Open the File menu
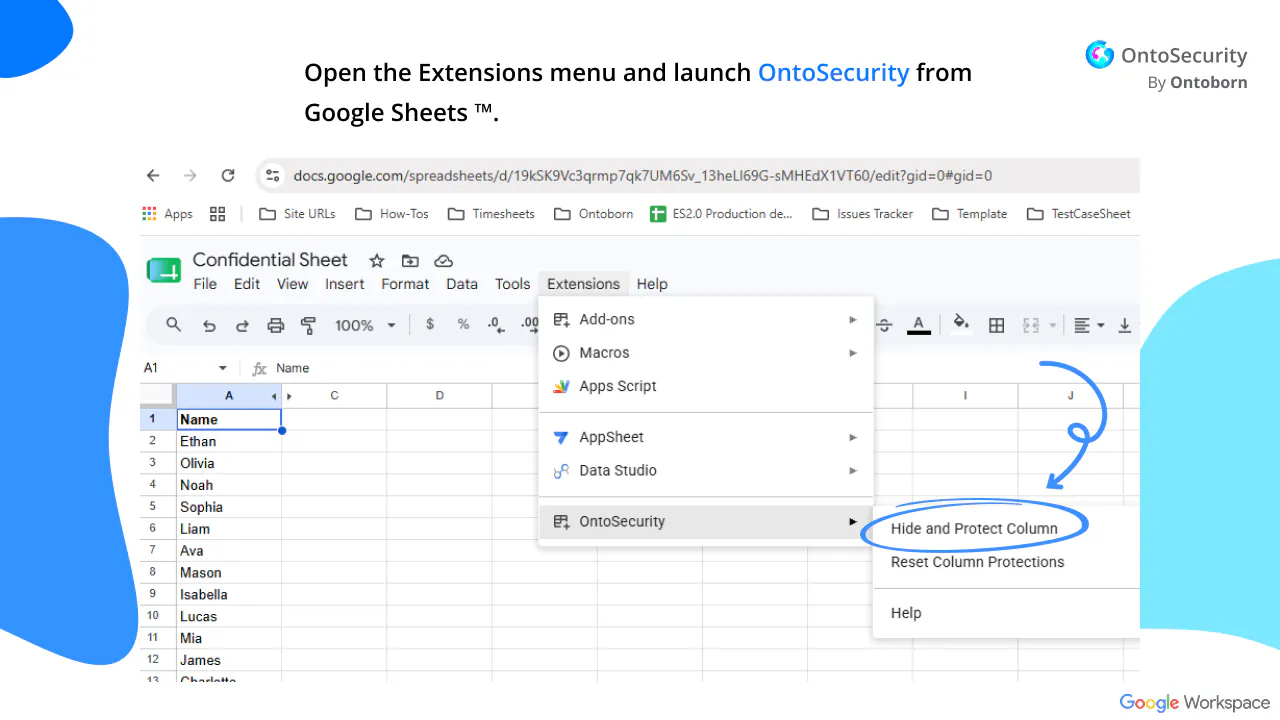The height and width of the screenshot is (720, 1280). click(205, 284)
